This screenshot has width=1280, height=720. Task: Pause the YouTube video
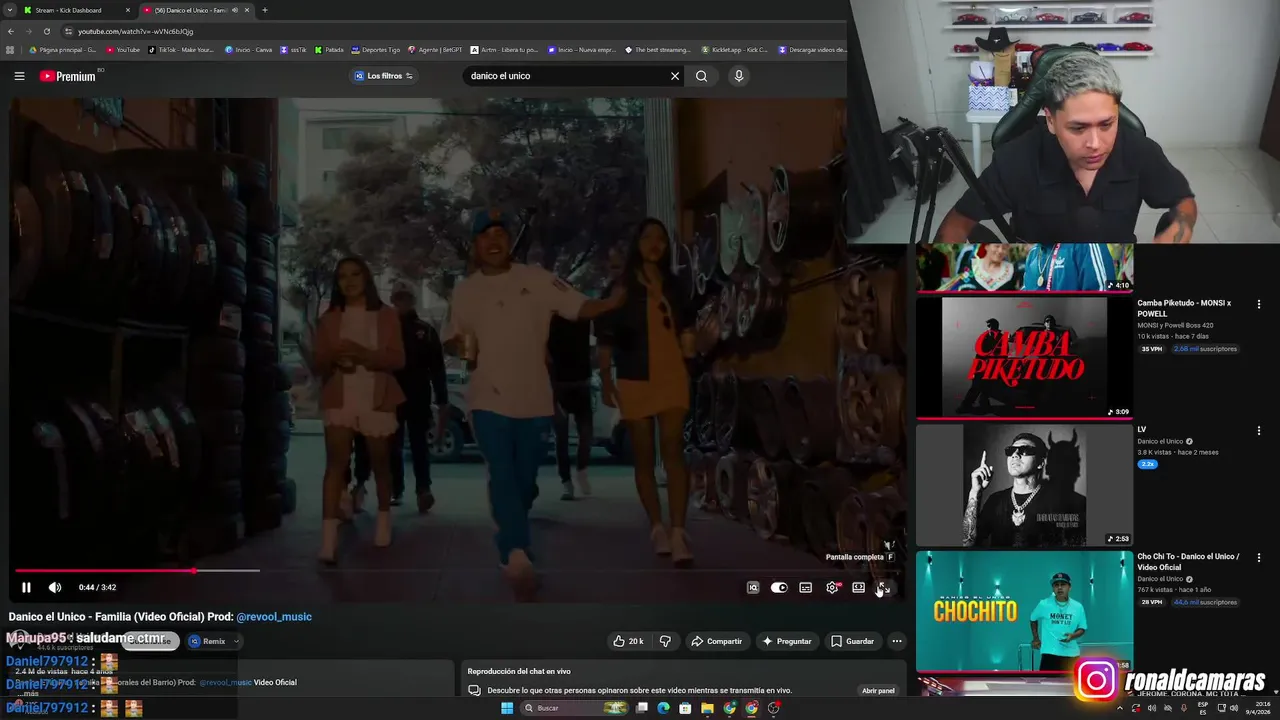coord(26,587)
